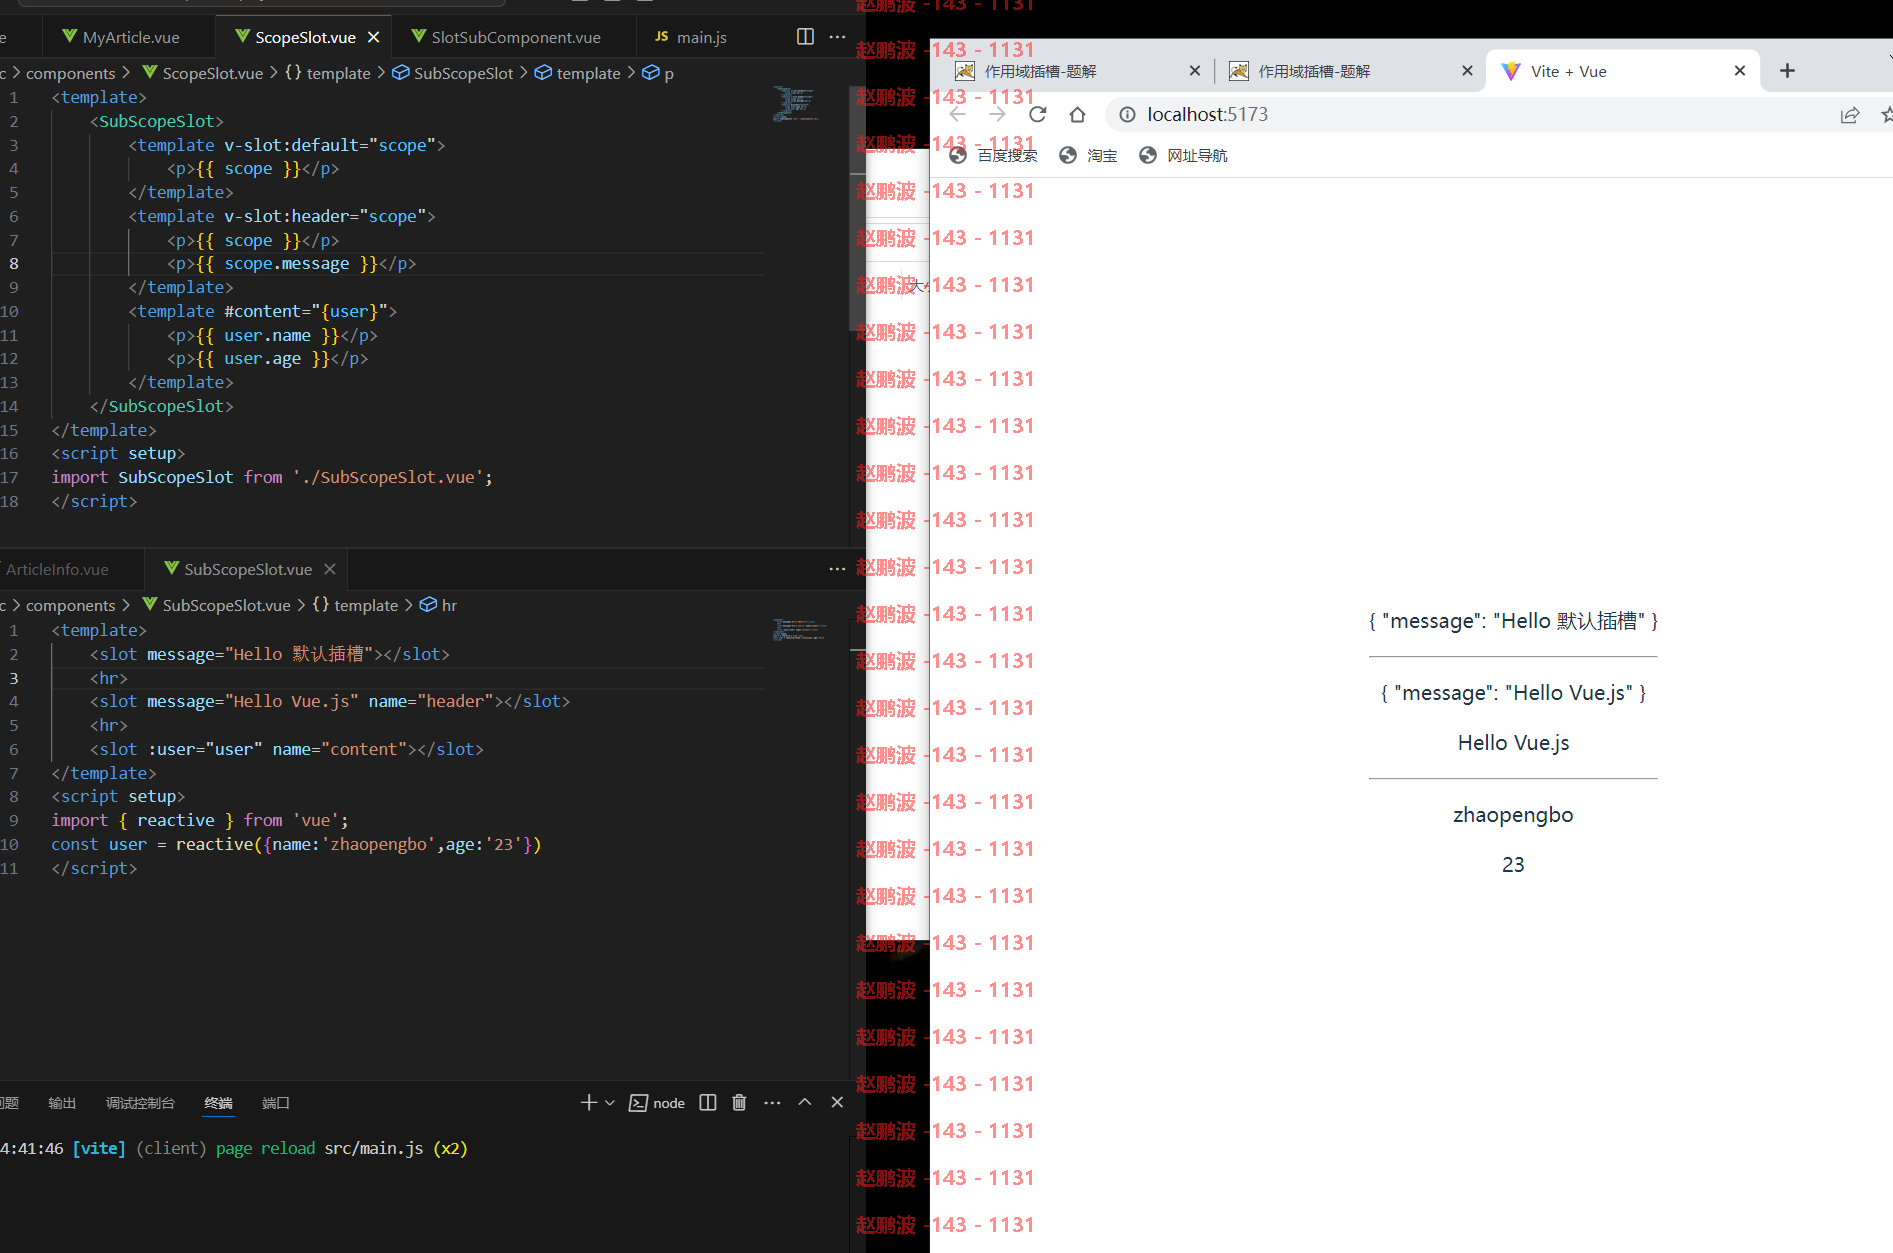Viewport: 1893px width, 1253px height.
Task: Open top editor more actions menu
Action: [837, 36]
